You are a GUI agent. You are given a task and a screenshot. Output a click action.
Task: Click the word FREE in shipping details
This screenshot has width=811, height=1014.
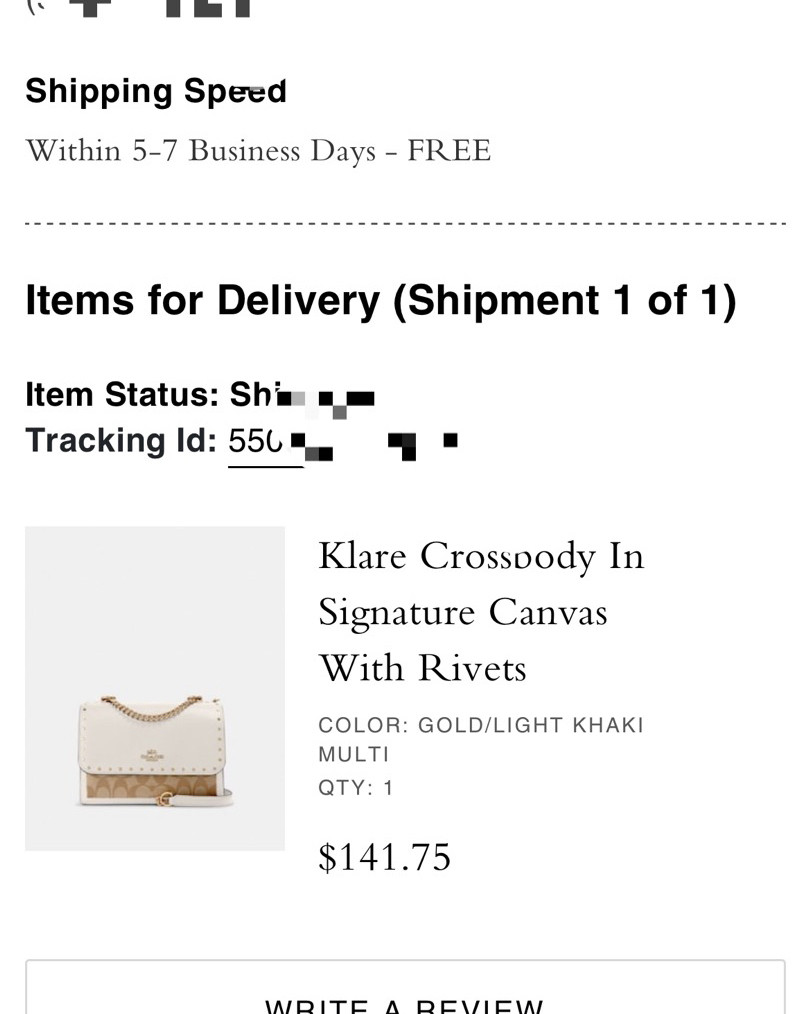tap(449, 151)
